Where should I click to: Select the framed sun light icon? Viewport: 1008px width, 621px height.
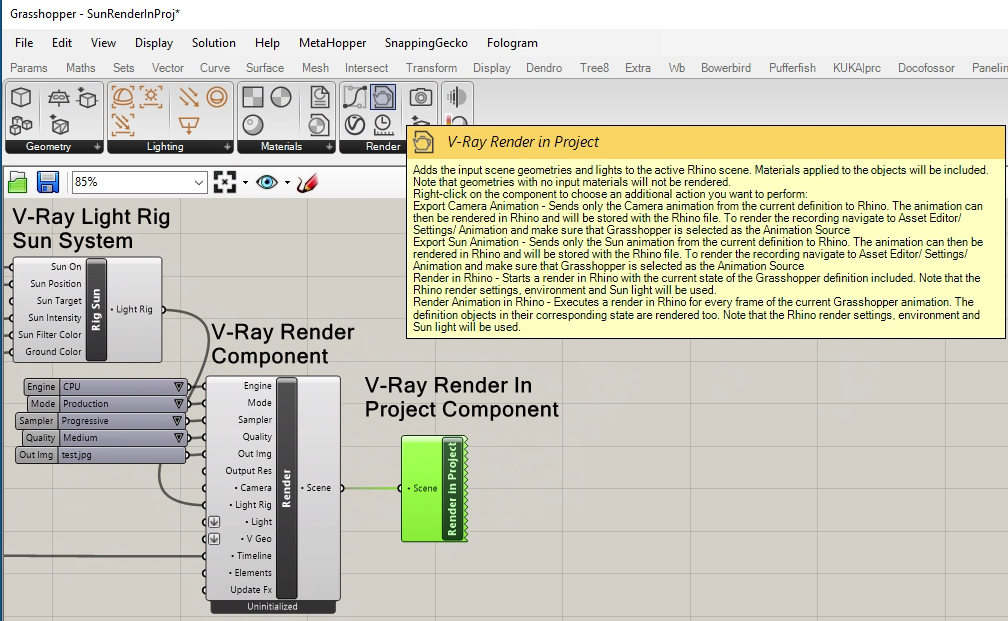pyautogui.click(x=152, y=98)
